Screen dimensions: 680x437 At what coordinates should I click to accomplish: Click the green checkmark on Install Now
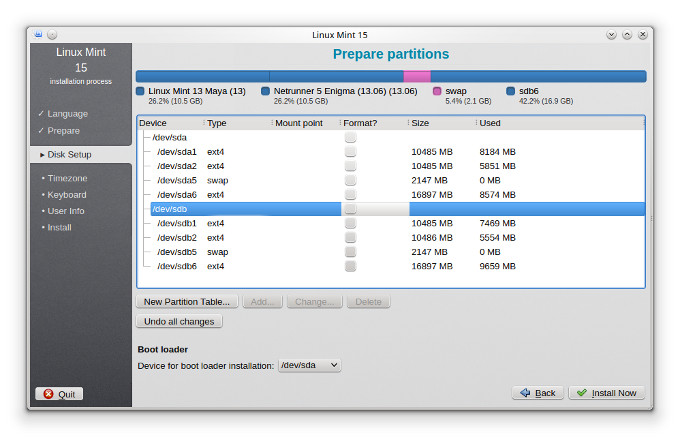(x=582, y=393)
